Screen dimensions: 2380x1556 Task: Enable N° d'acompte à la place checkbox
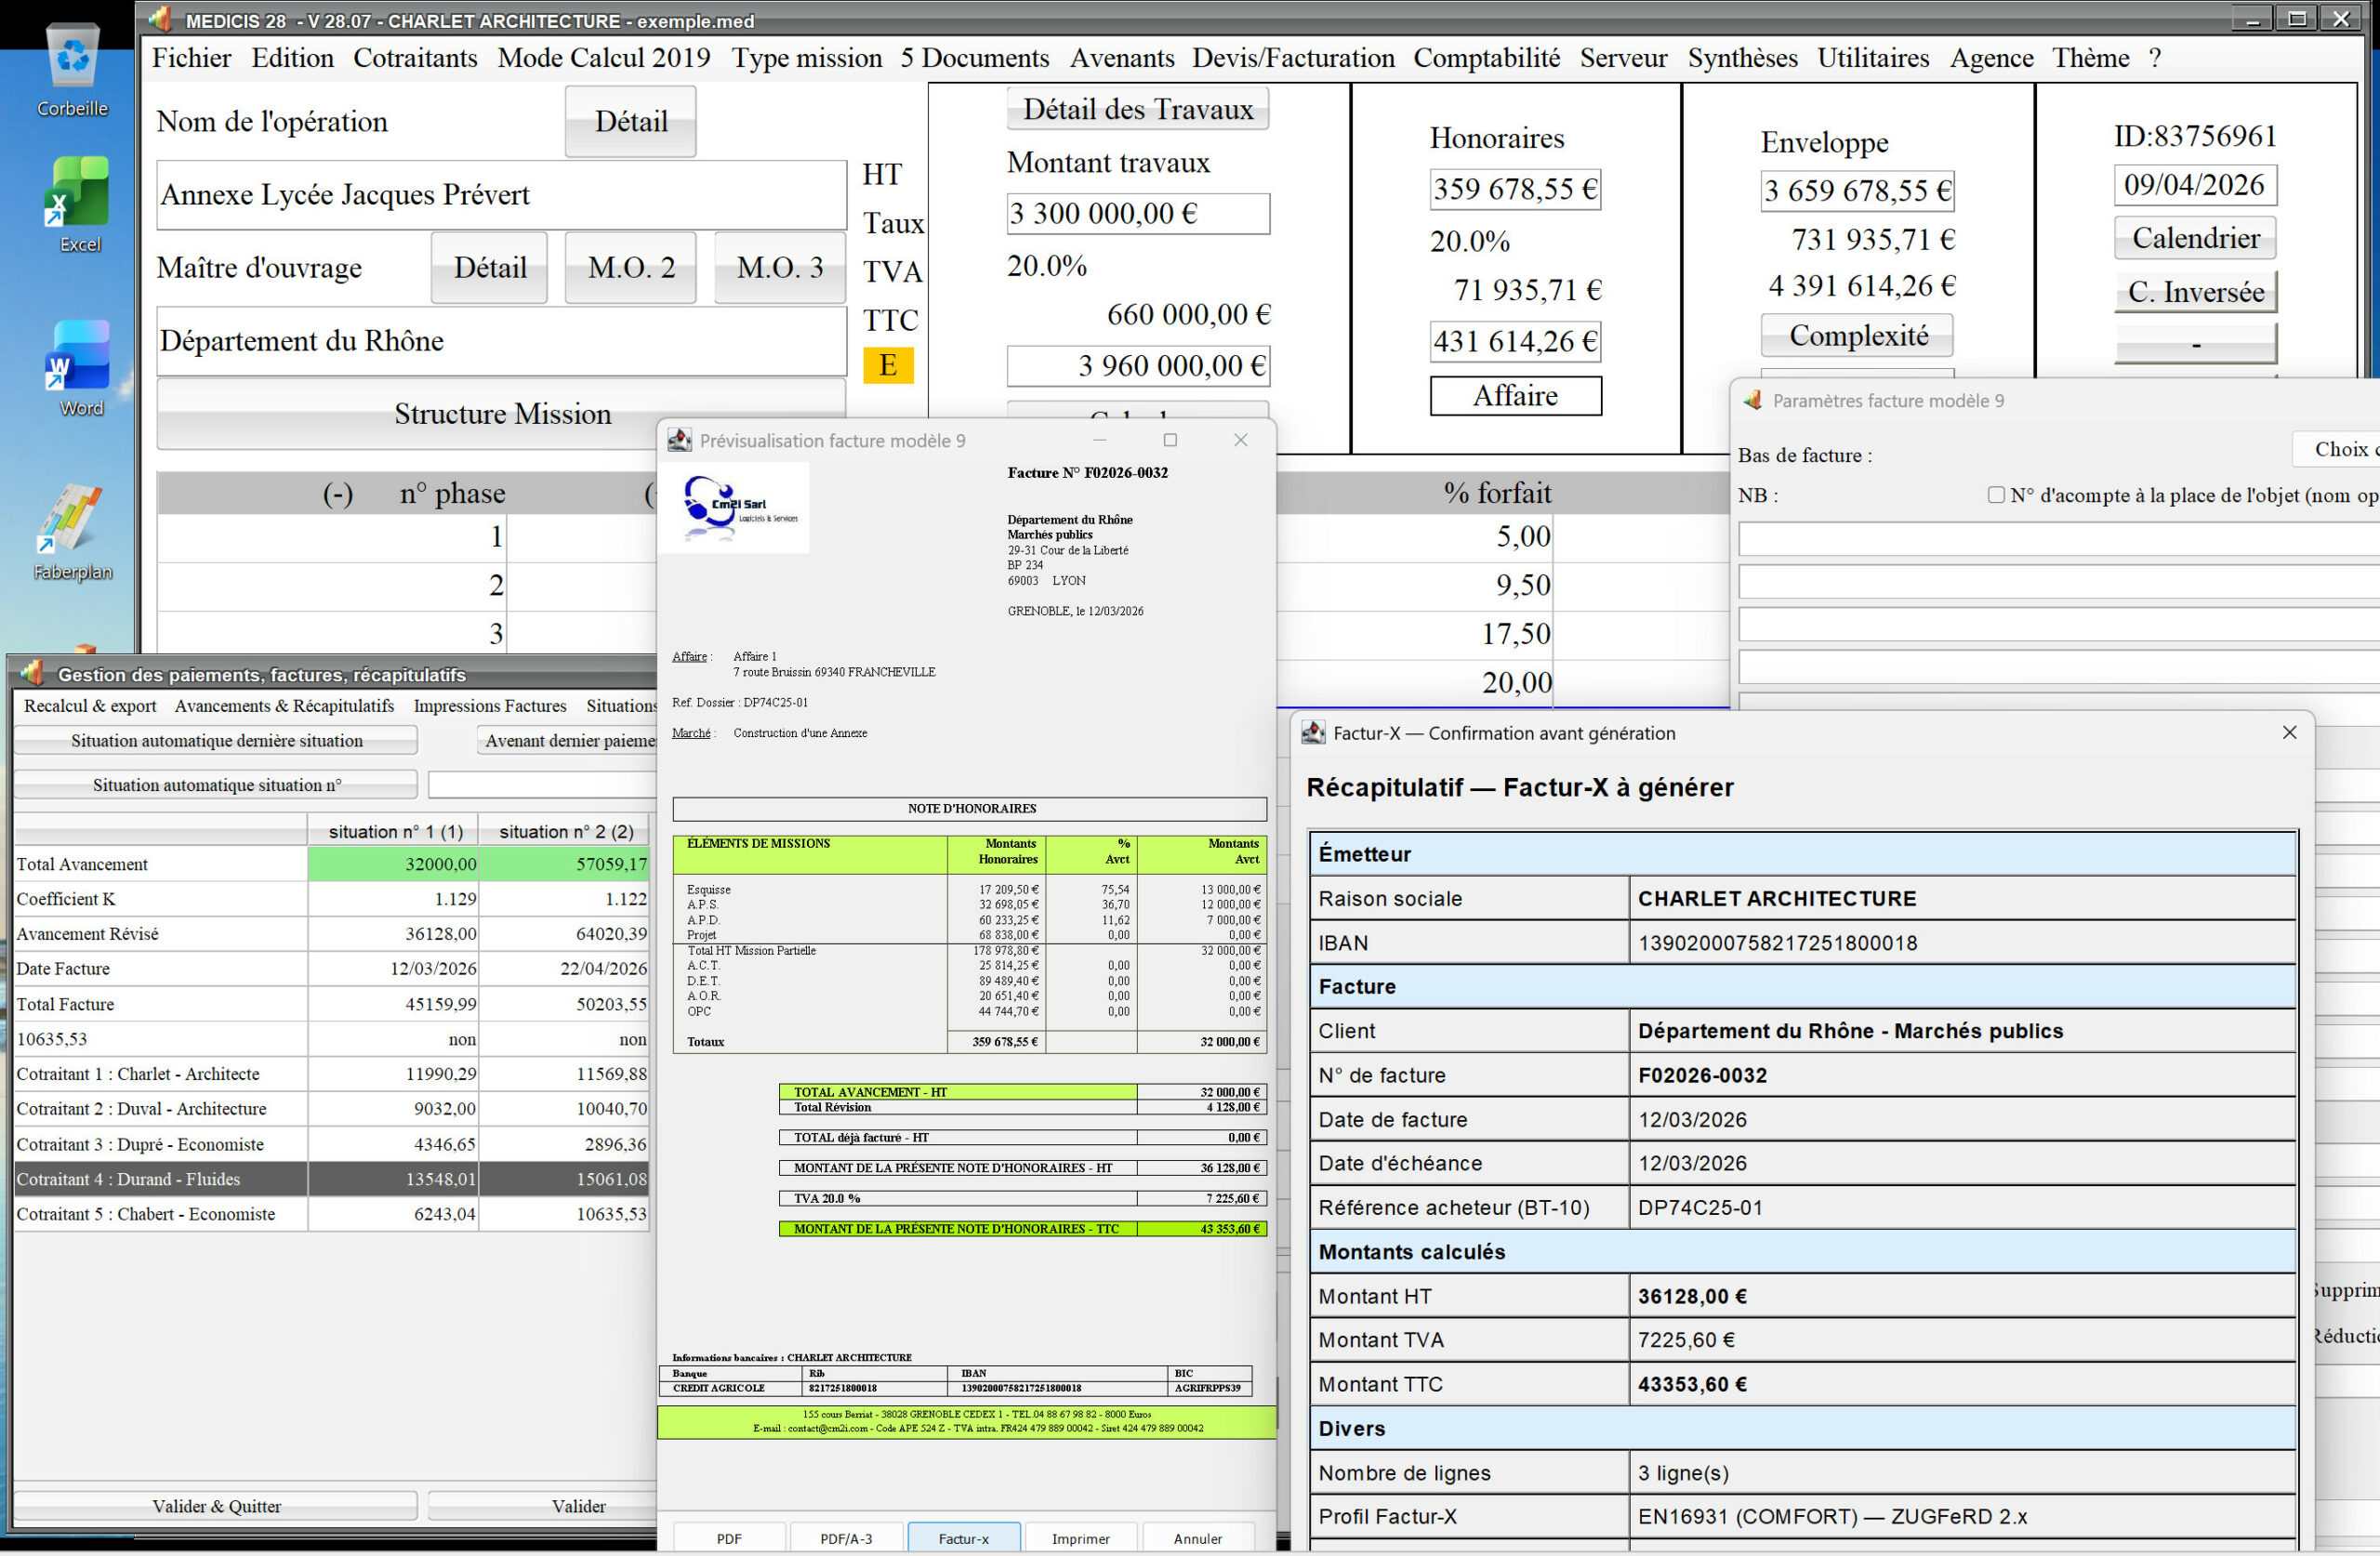[1996, 495]
